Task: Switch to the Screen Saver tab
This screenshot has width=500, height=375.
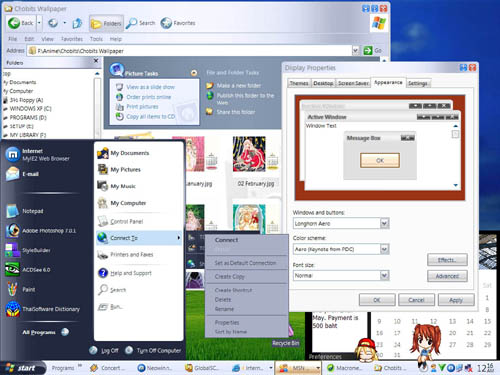Action: click(x=353, y=83)
